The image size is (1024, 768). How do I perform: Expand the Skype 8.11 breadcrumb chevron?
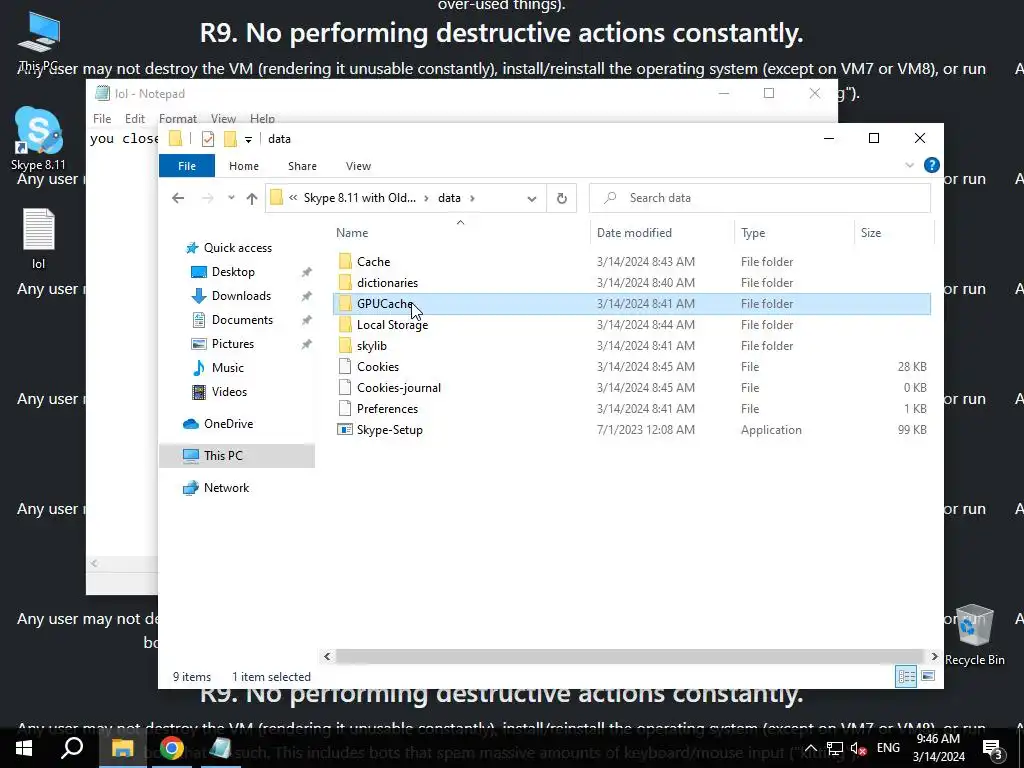[x=426, y=198]
